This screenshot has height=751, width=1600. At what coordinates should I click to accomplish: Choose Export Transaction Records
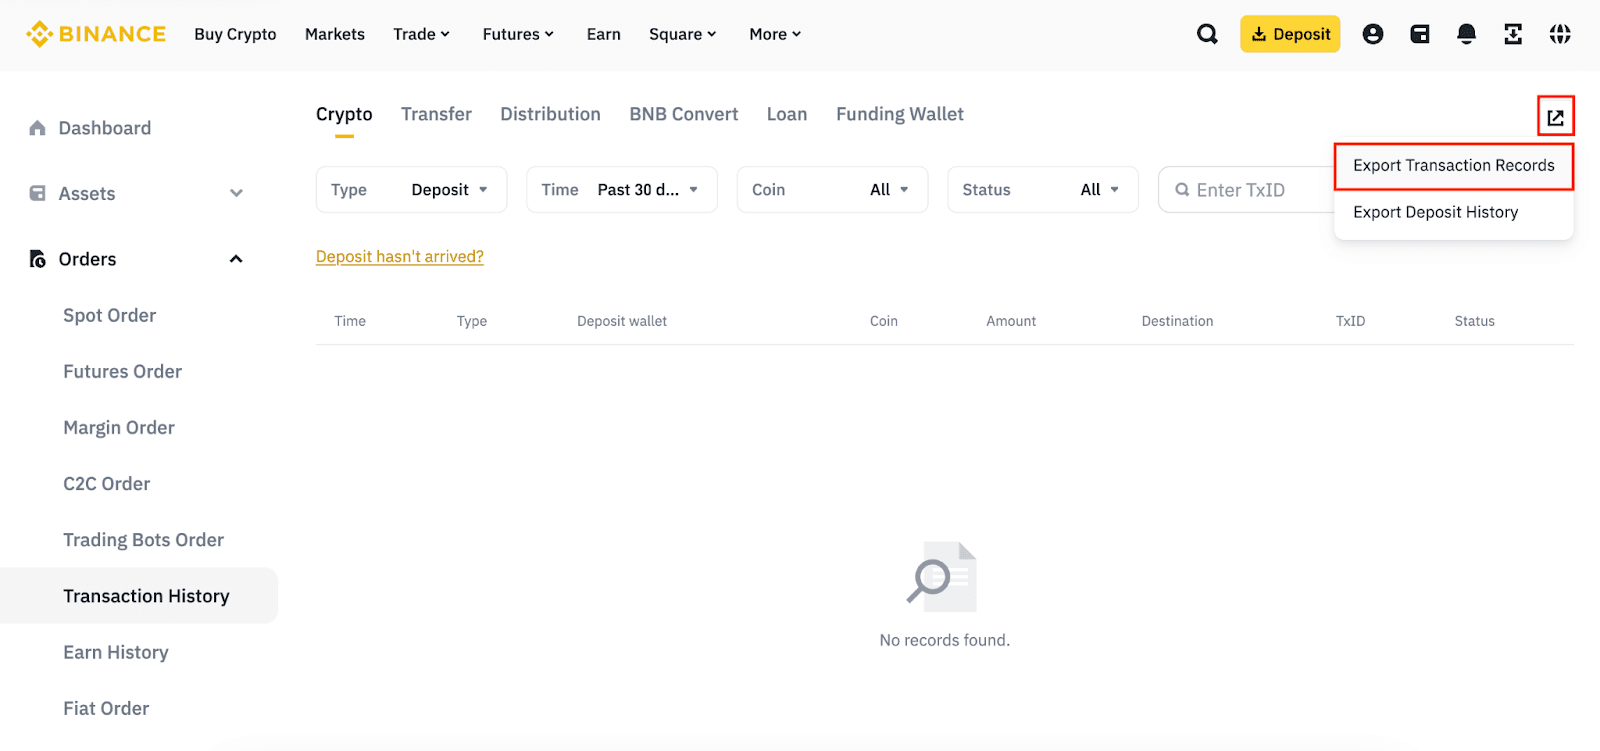[x=1454, y=166]
